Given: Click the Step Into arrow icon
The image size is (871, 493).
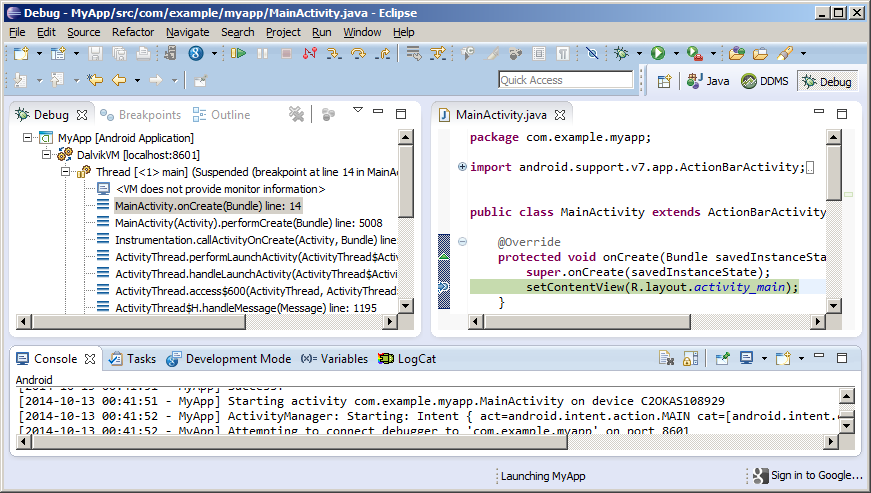Looking at the screenshot, I should point(334,53).
